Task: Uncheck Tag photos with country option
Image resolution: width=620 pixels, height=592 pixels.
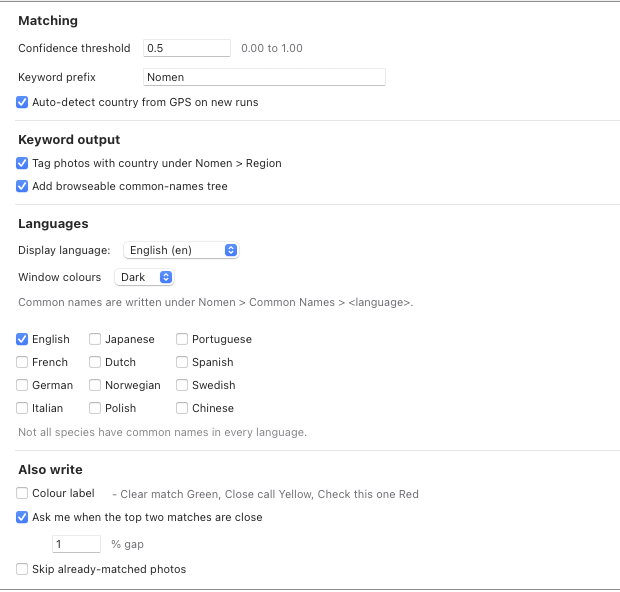Action: pyautogui.click(x=22, y=163)
